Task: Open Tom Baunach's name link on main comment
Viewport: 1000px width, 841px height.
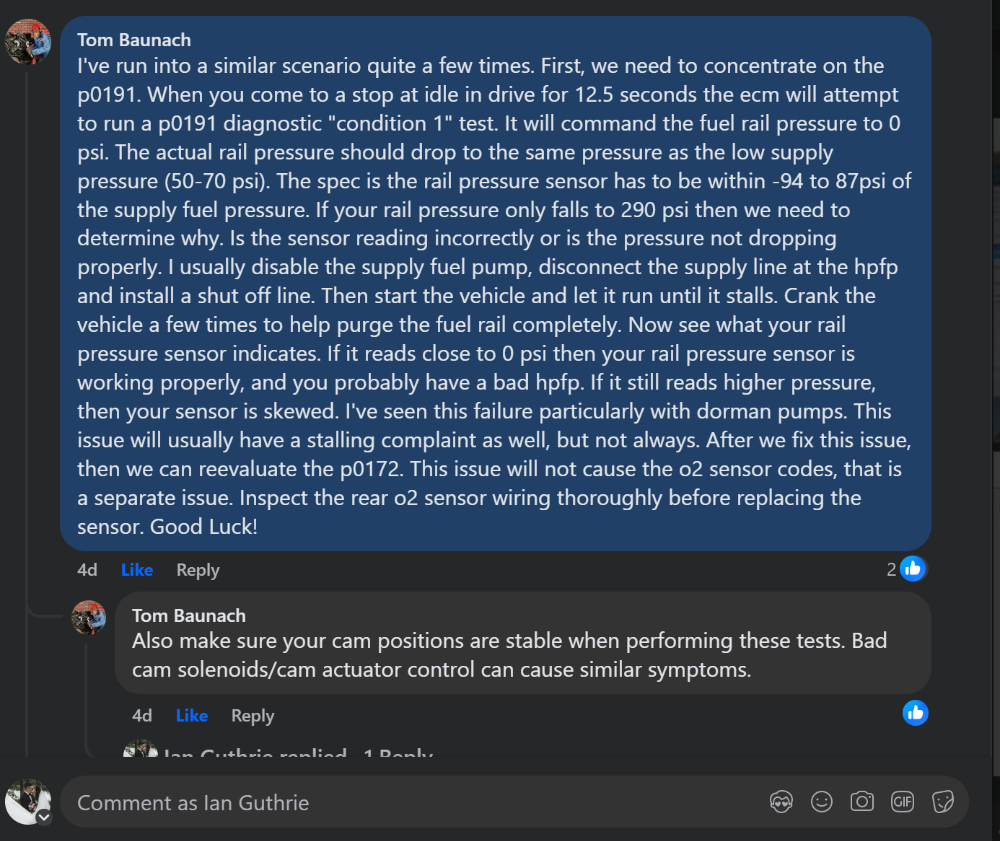Action: point(133,41)
